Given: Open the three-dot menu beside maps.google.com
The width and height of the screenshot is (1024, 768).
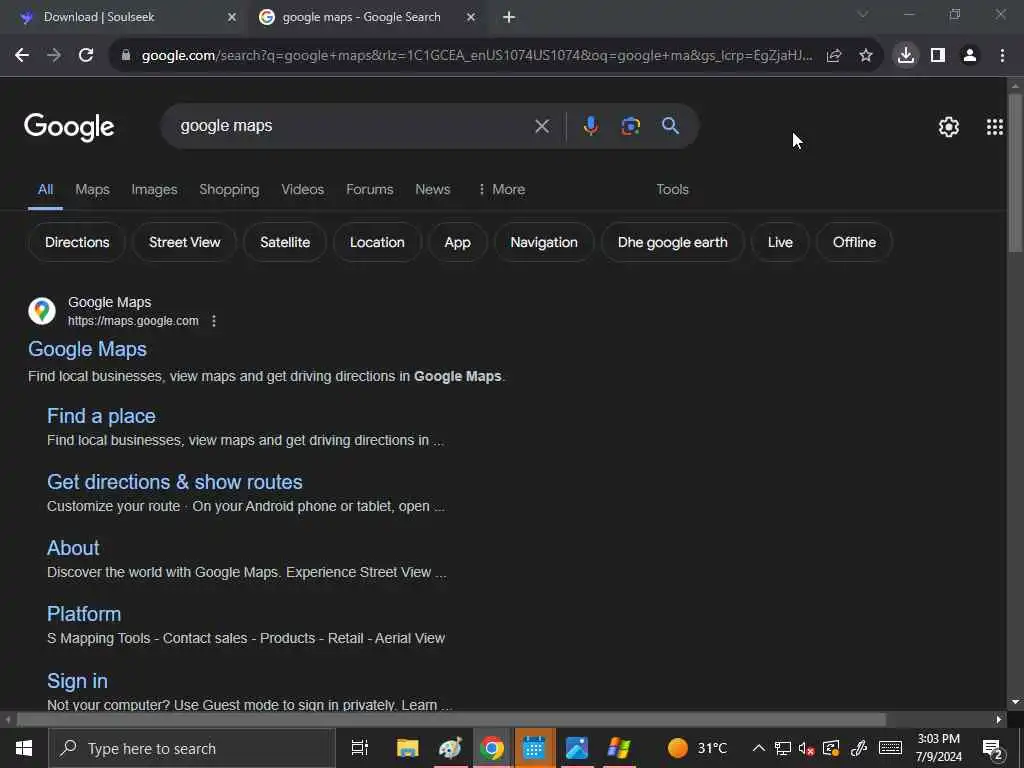Looking at the screenshot, I should click(214, 321).
